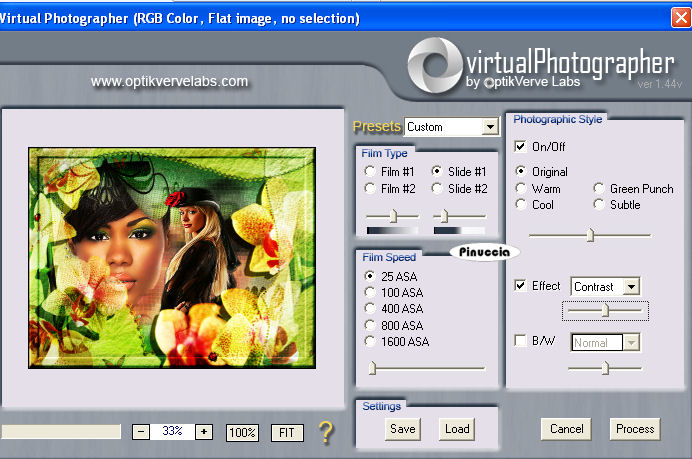Screen dimensions: 692x459
Task: Click the 33% zoom value field
Action: [x=172, y=431]
